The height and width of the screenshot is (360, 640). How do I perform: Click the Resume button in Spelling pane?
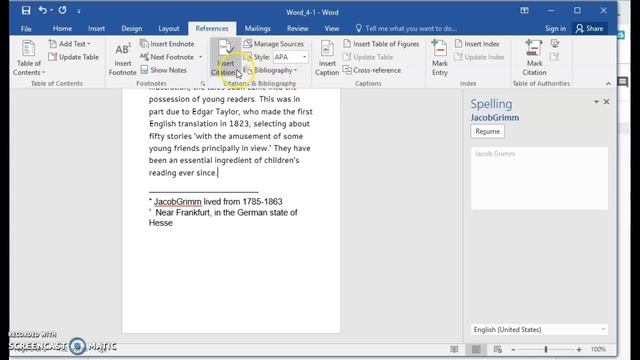point(487,131)
